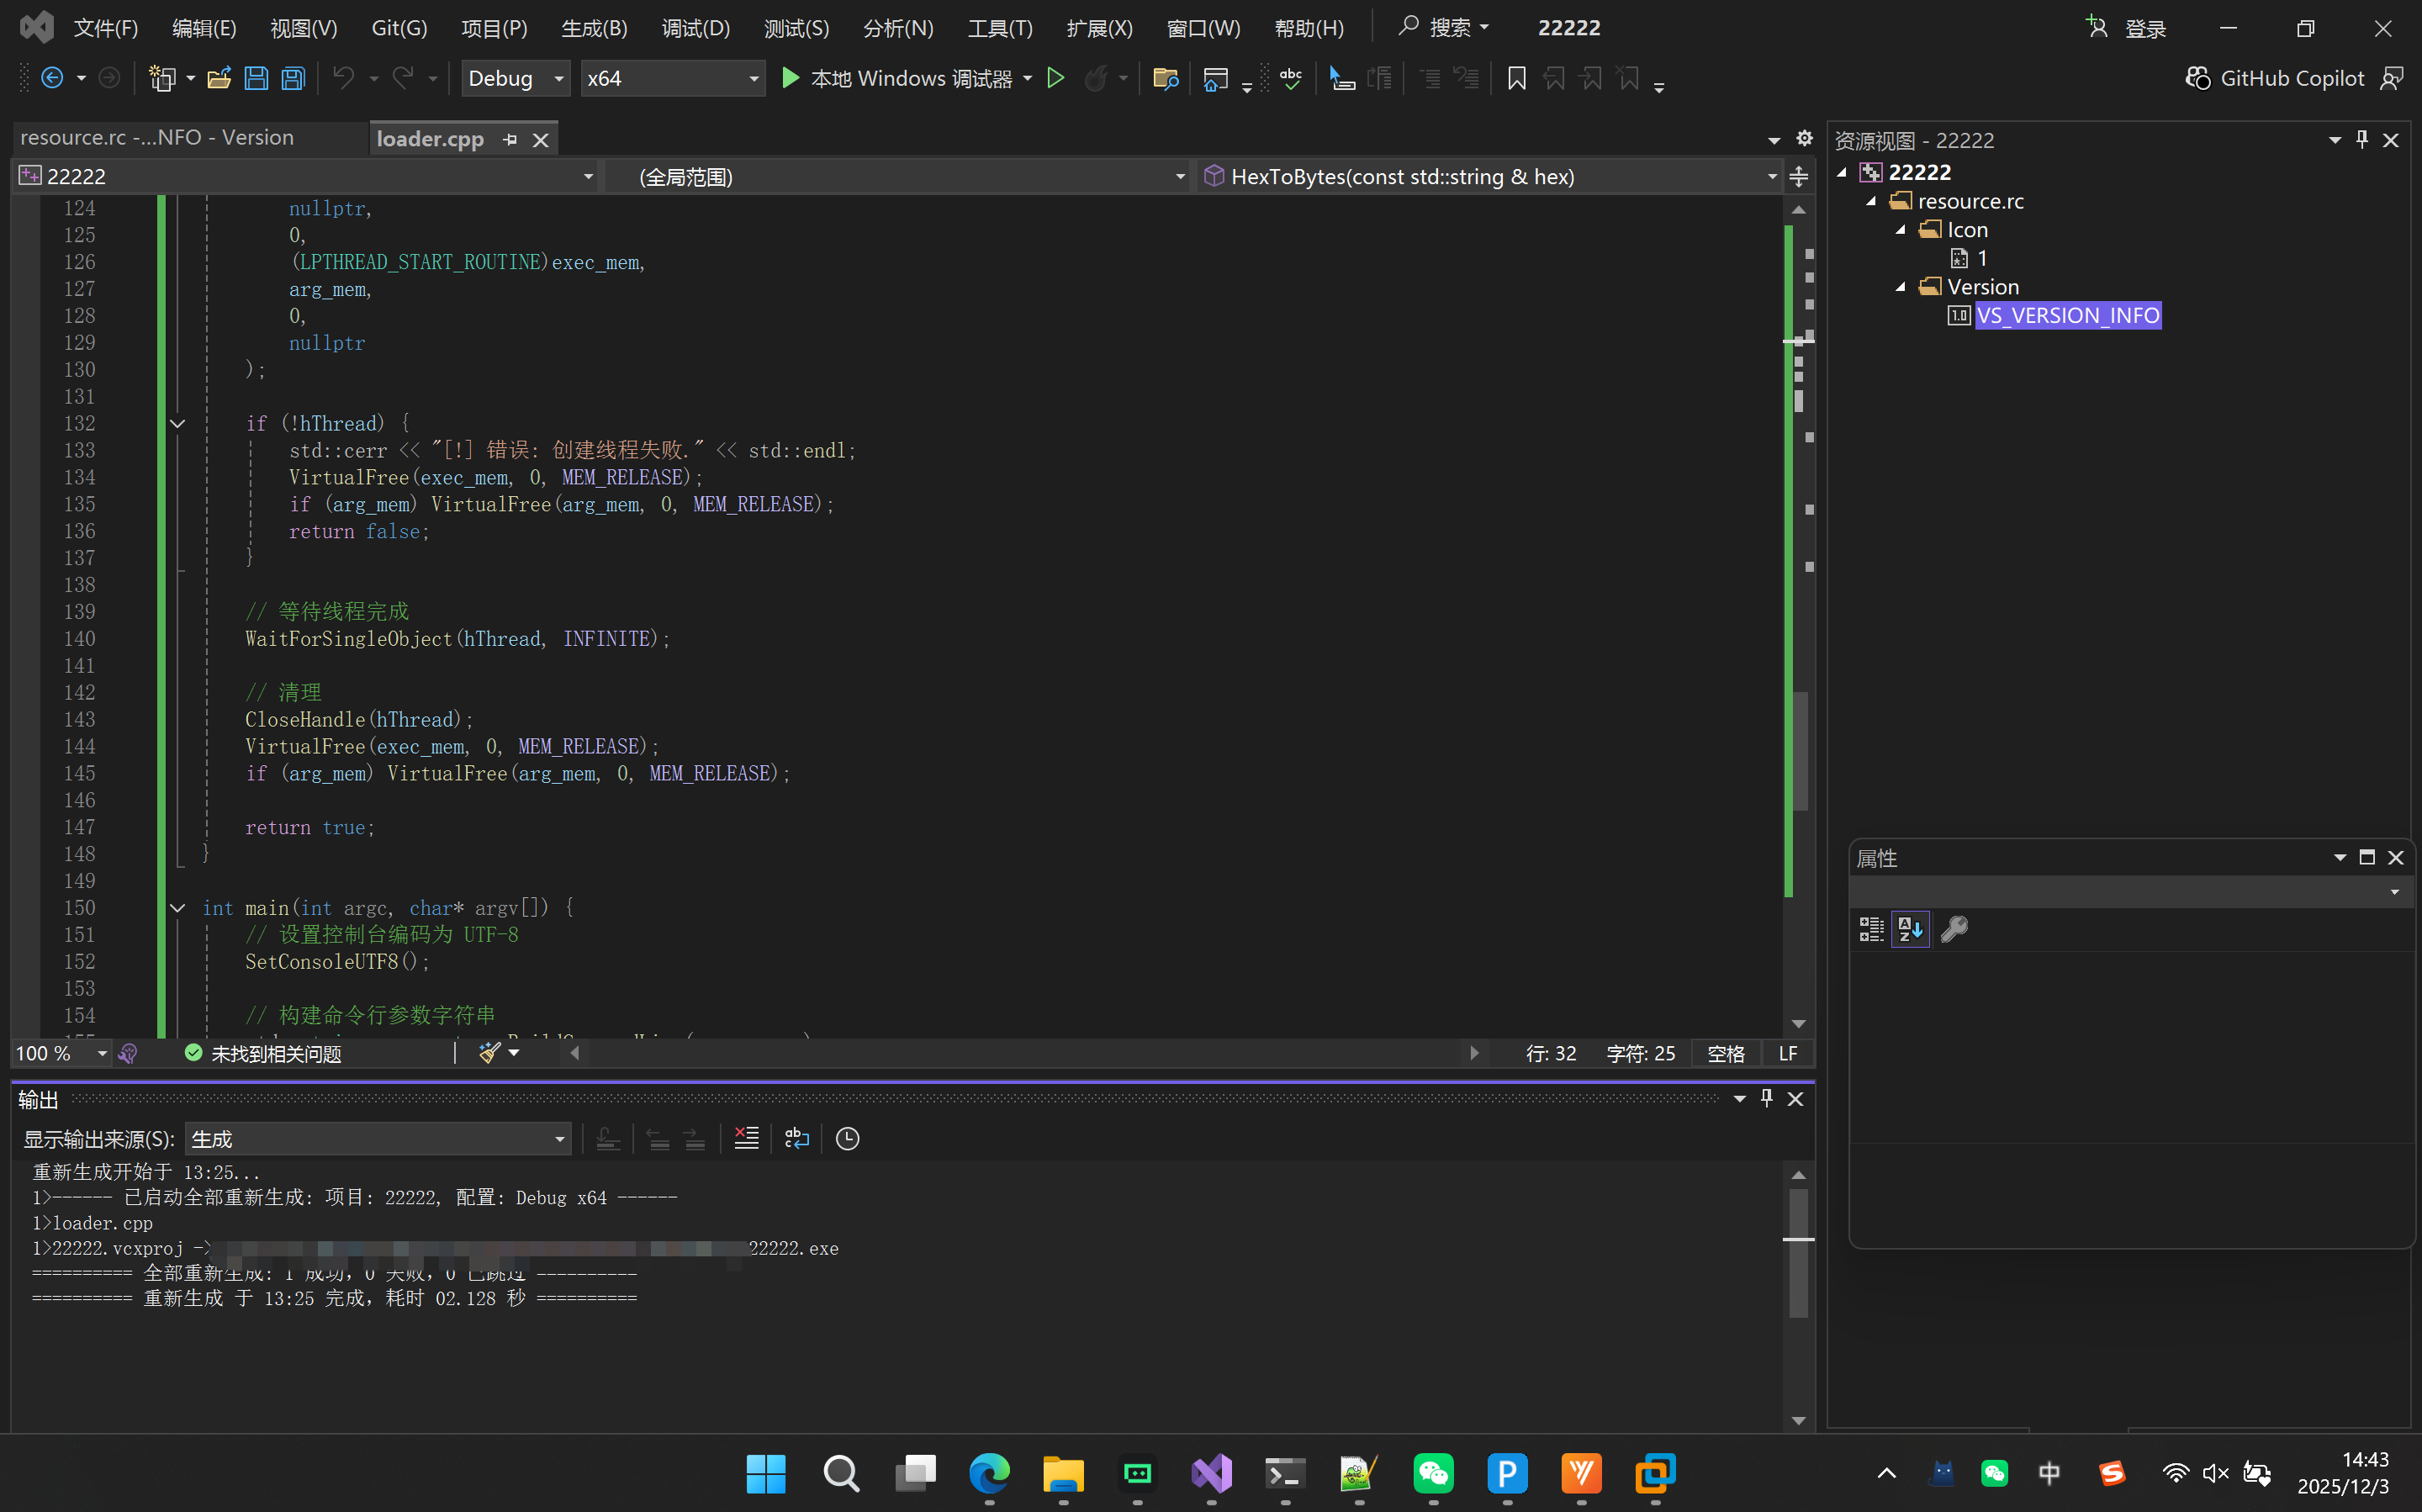Image resolution: width=2422 pixels, height=1512 pixels.
Task: Collapse the main function code block
Action: [178, 908]
